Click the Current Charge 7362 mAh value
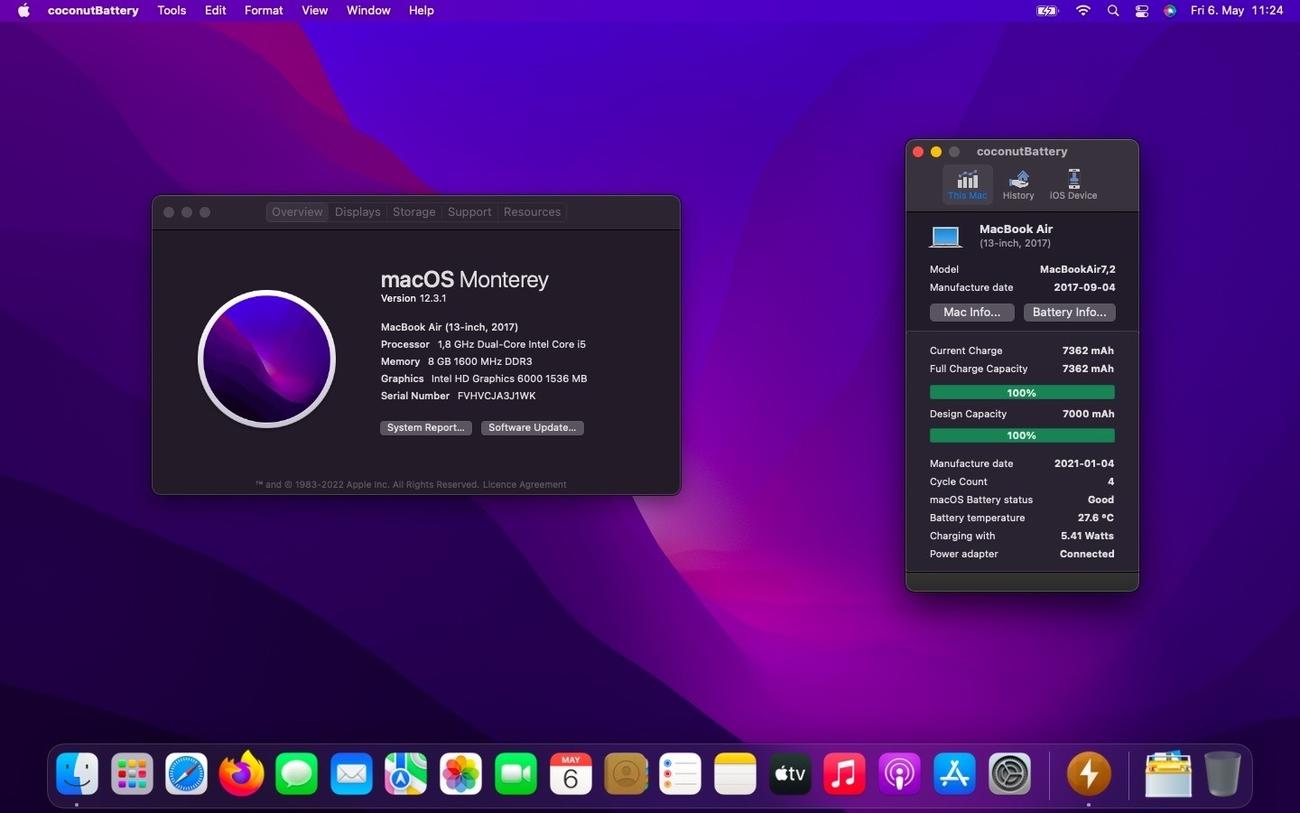1300x813 pixels. coord(1088,351)
